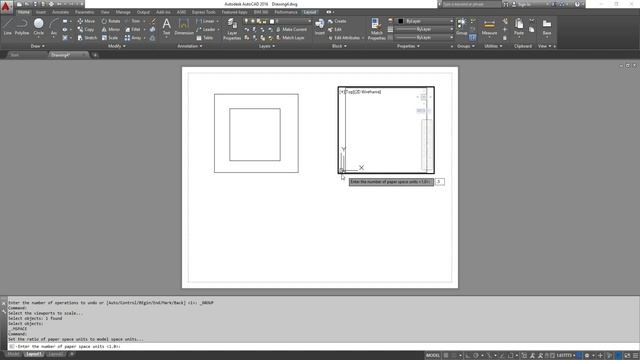Expand the Layers panel
Image resolution: width=640 pixels, height=360 pixels.
[x=267, y=46]
